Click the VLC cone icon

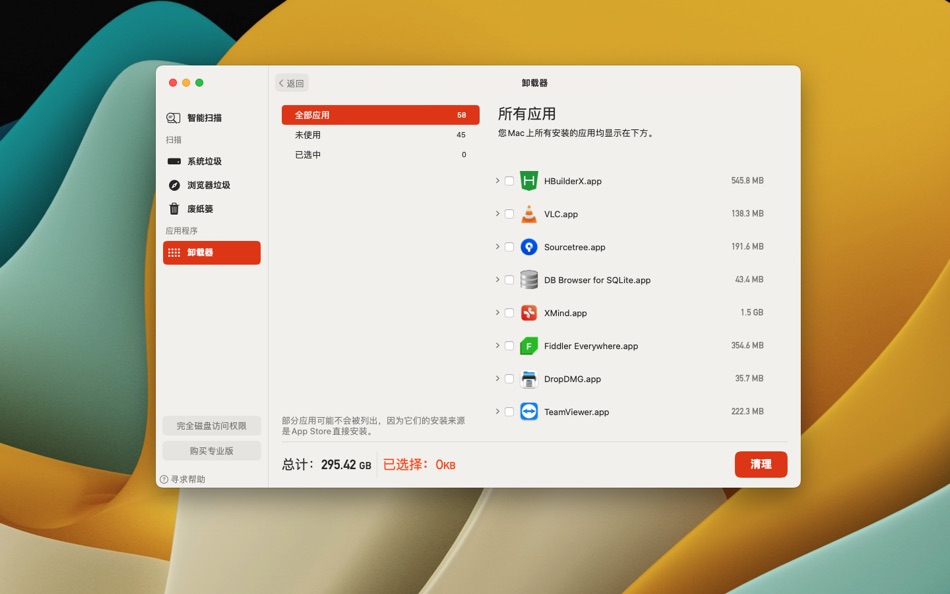pyautogui.click(x=529, y=213)
